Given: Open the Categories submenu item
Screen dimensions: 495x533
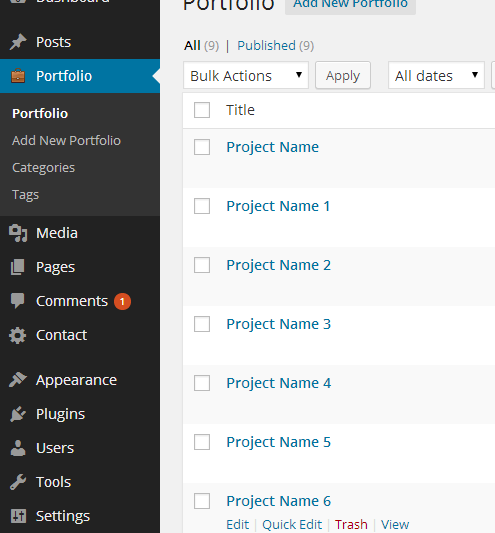Looking at the screenshot, I should [44, 168].
